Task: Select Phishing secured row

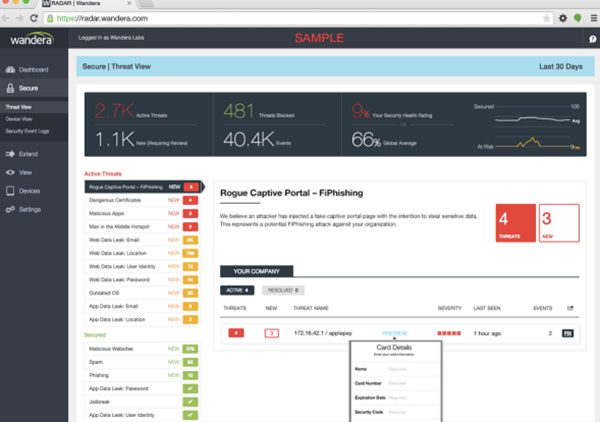Action: coord(142,375)
